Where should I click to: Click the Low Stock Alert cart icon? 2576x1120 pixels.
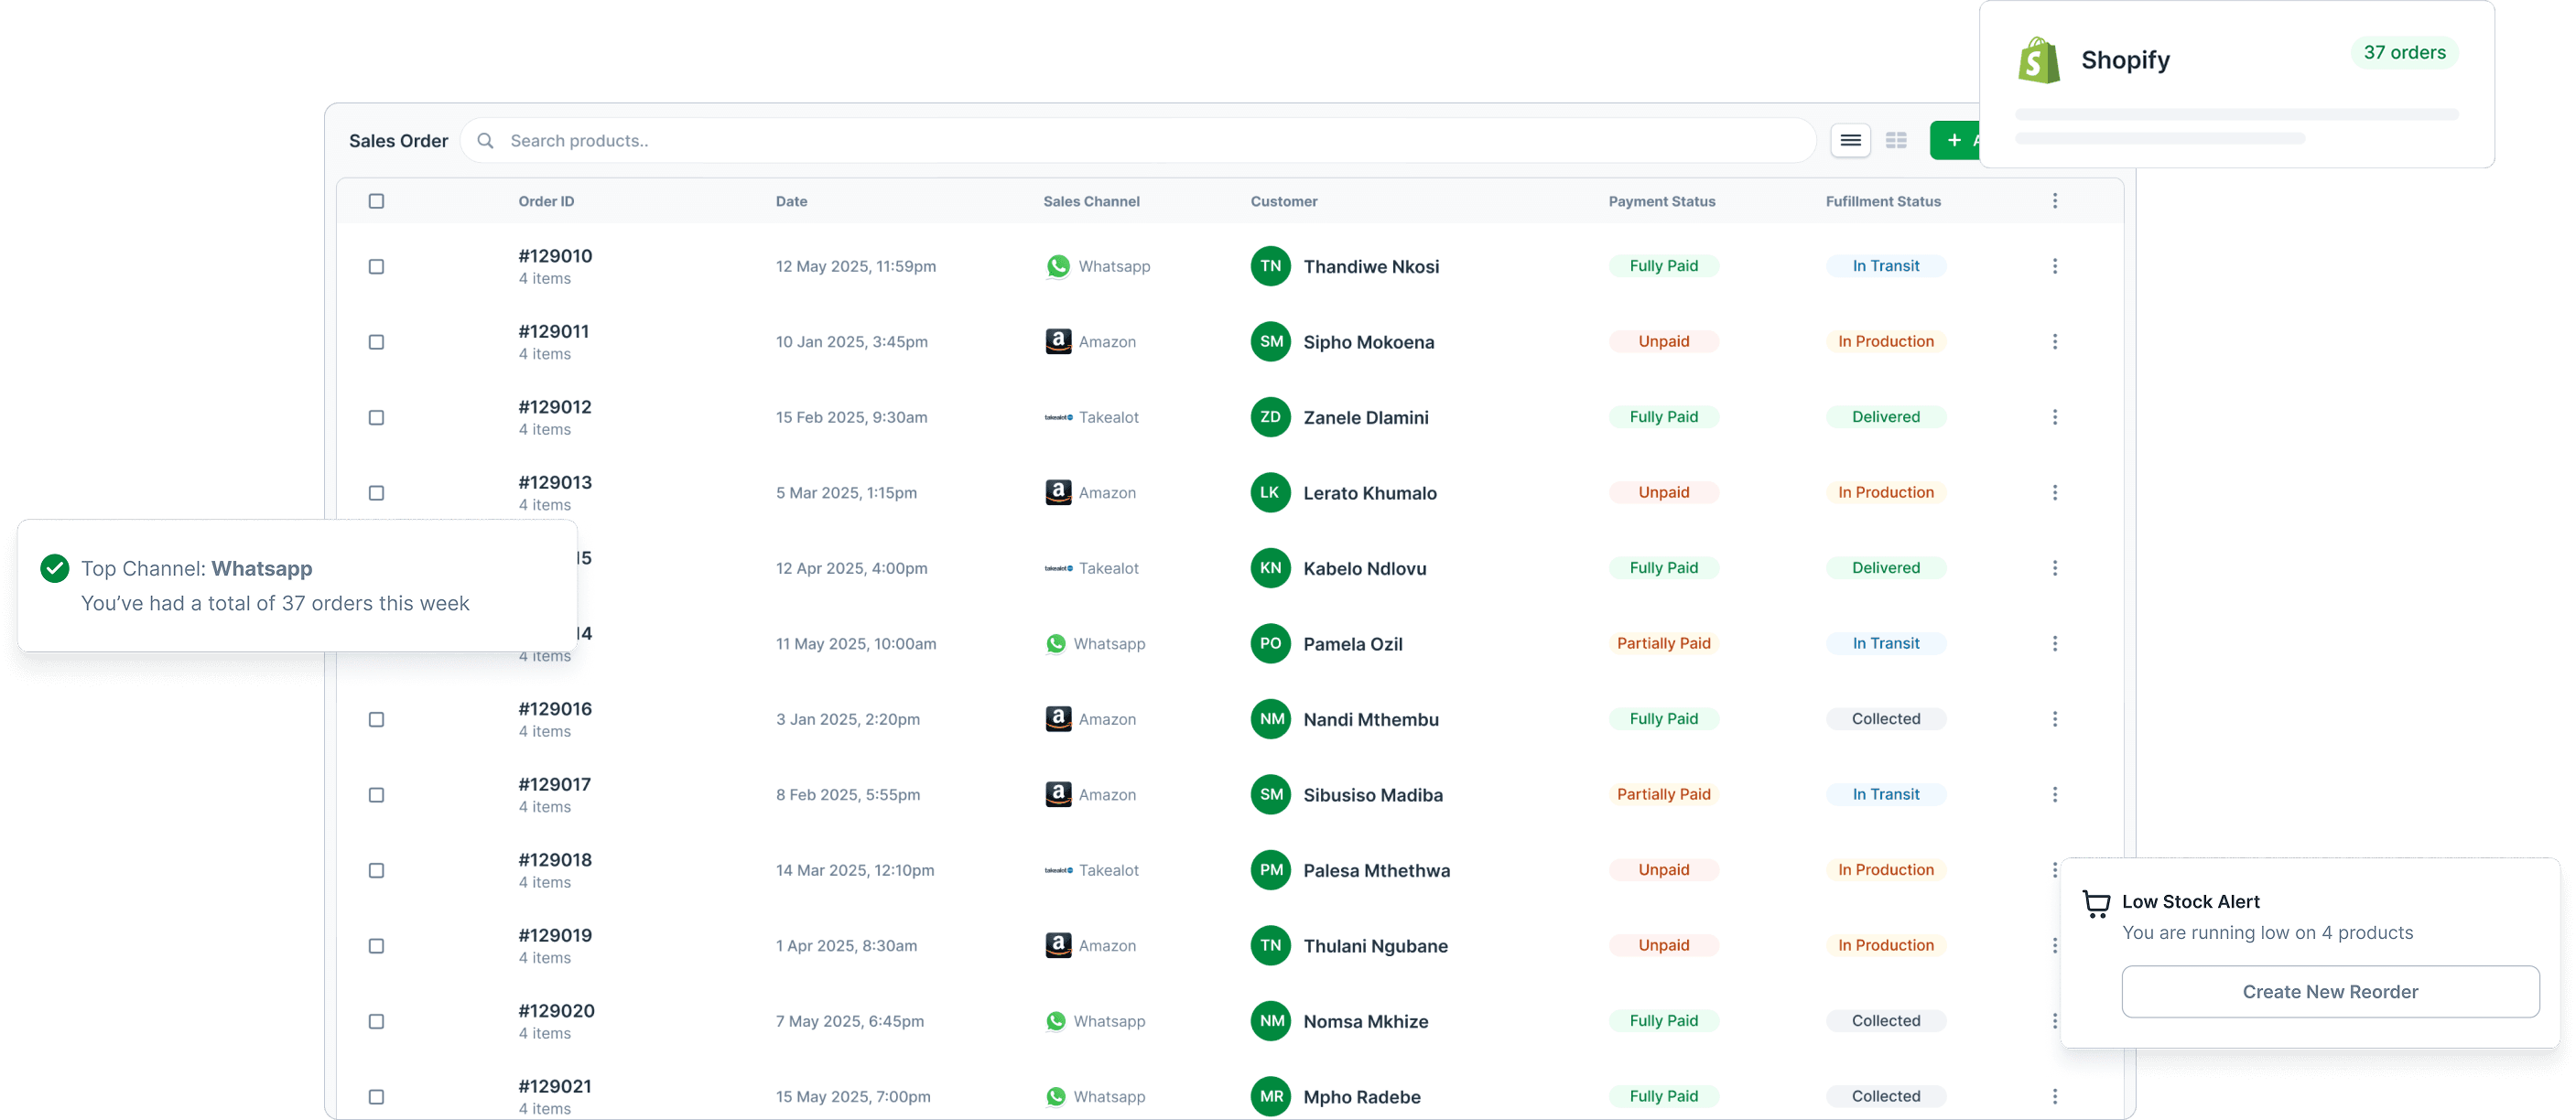(x=2096, y=903)
